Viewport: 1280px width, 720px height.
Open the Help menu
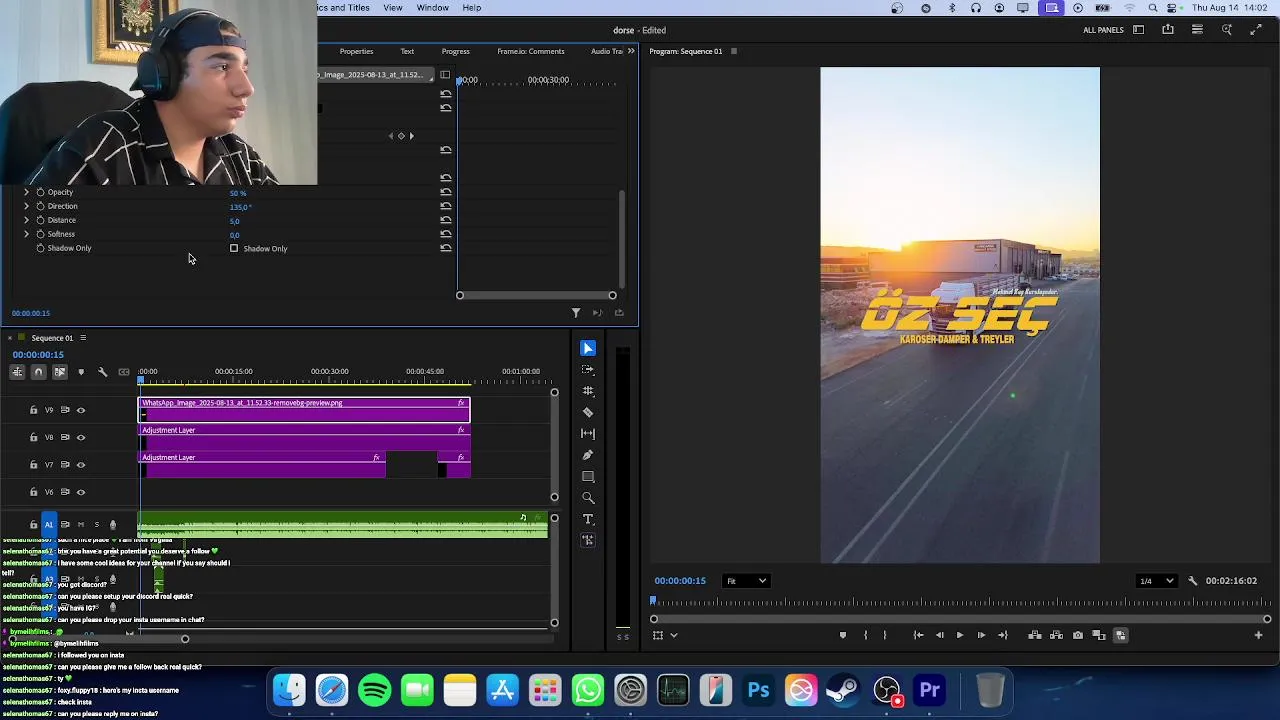pos(471,8)
